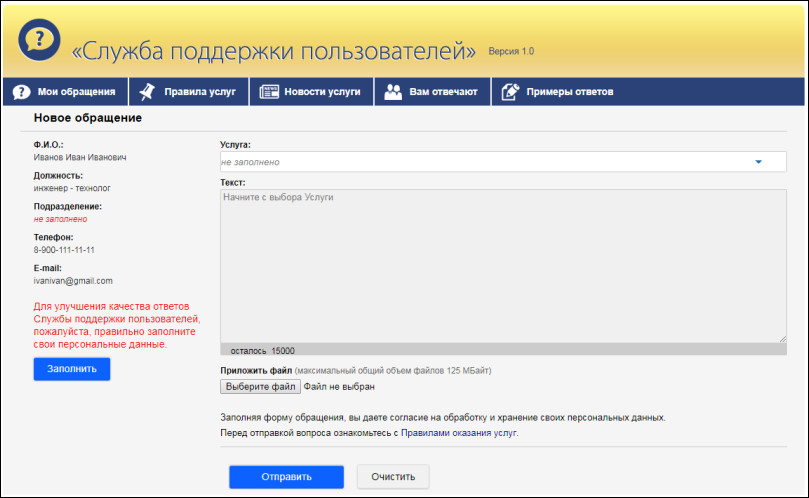Click the resize handle of the text area

[782, 340]
